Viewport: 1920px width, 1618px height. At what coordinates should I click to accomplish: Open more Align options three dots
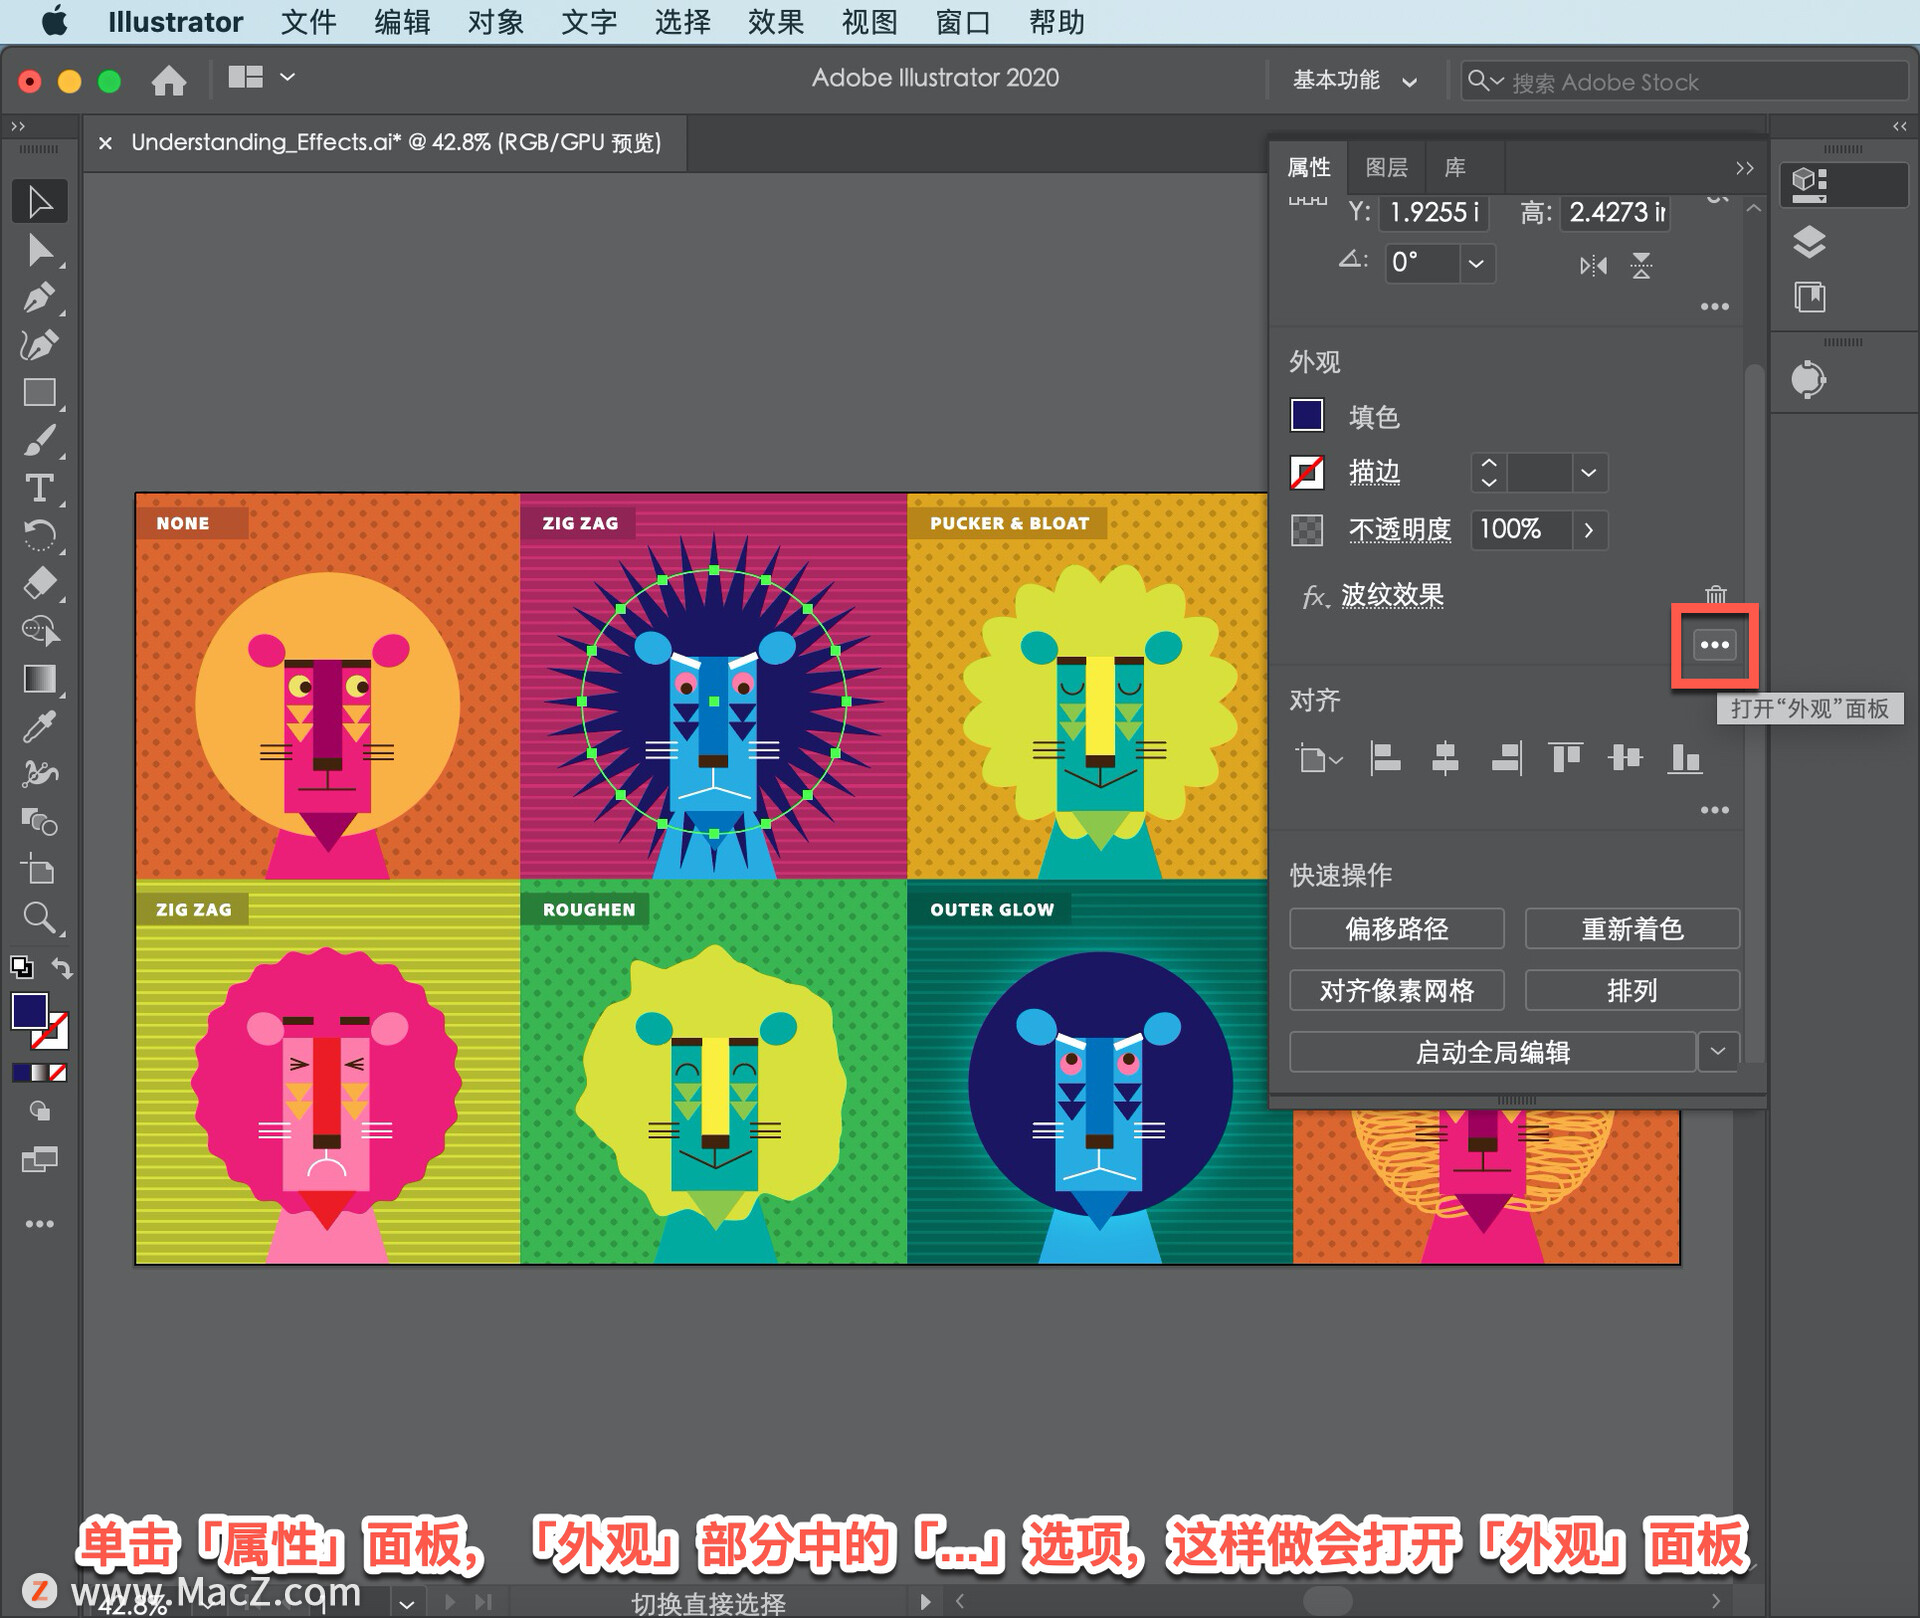1715,810
